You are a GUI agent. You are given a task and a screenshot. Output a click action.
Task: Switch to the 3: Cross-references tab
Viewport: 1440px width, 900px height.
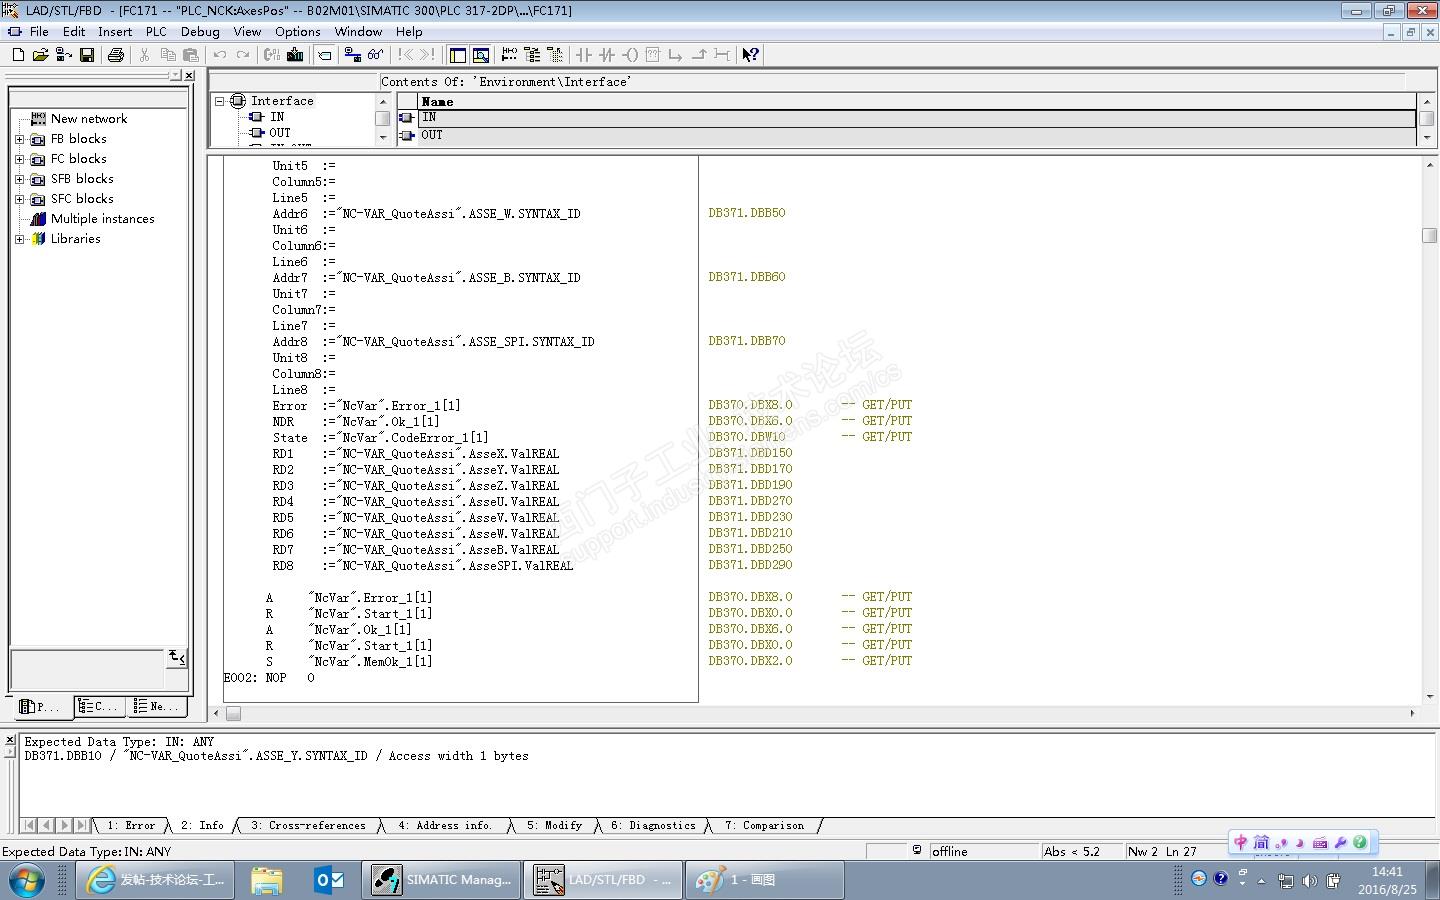pos(308,826)
